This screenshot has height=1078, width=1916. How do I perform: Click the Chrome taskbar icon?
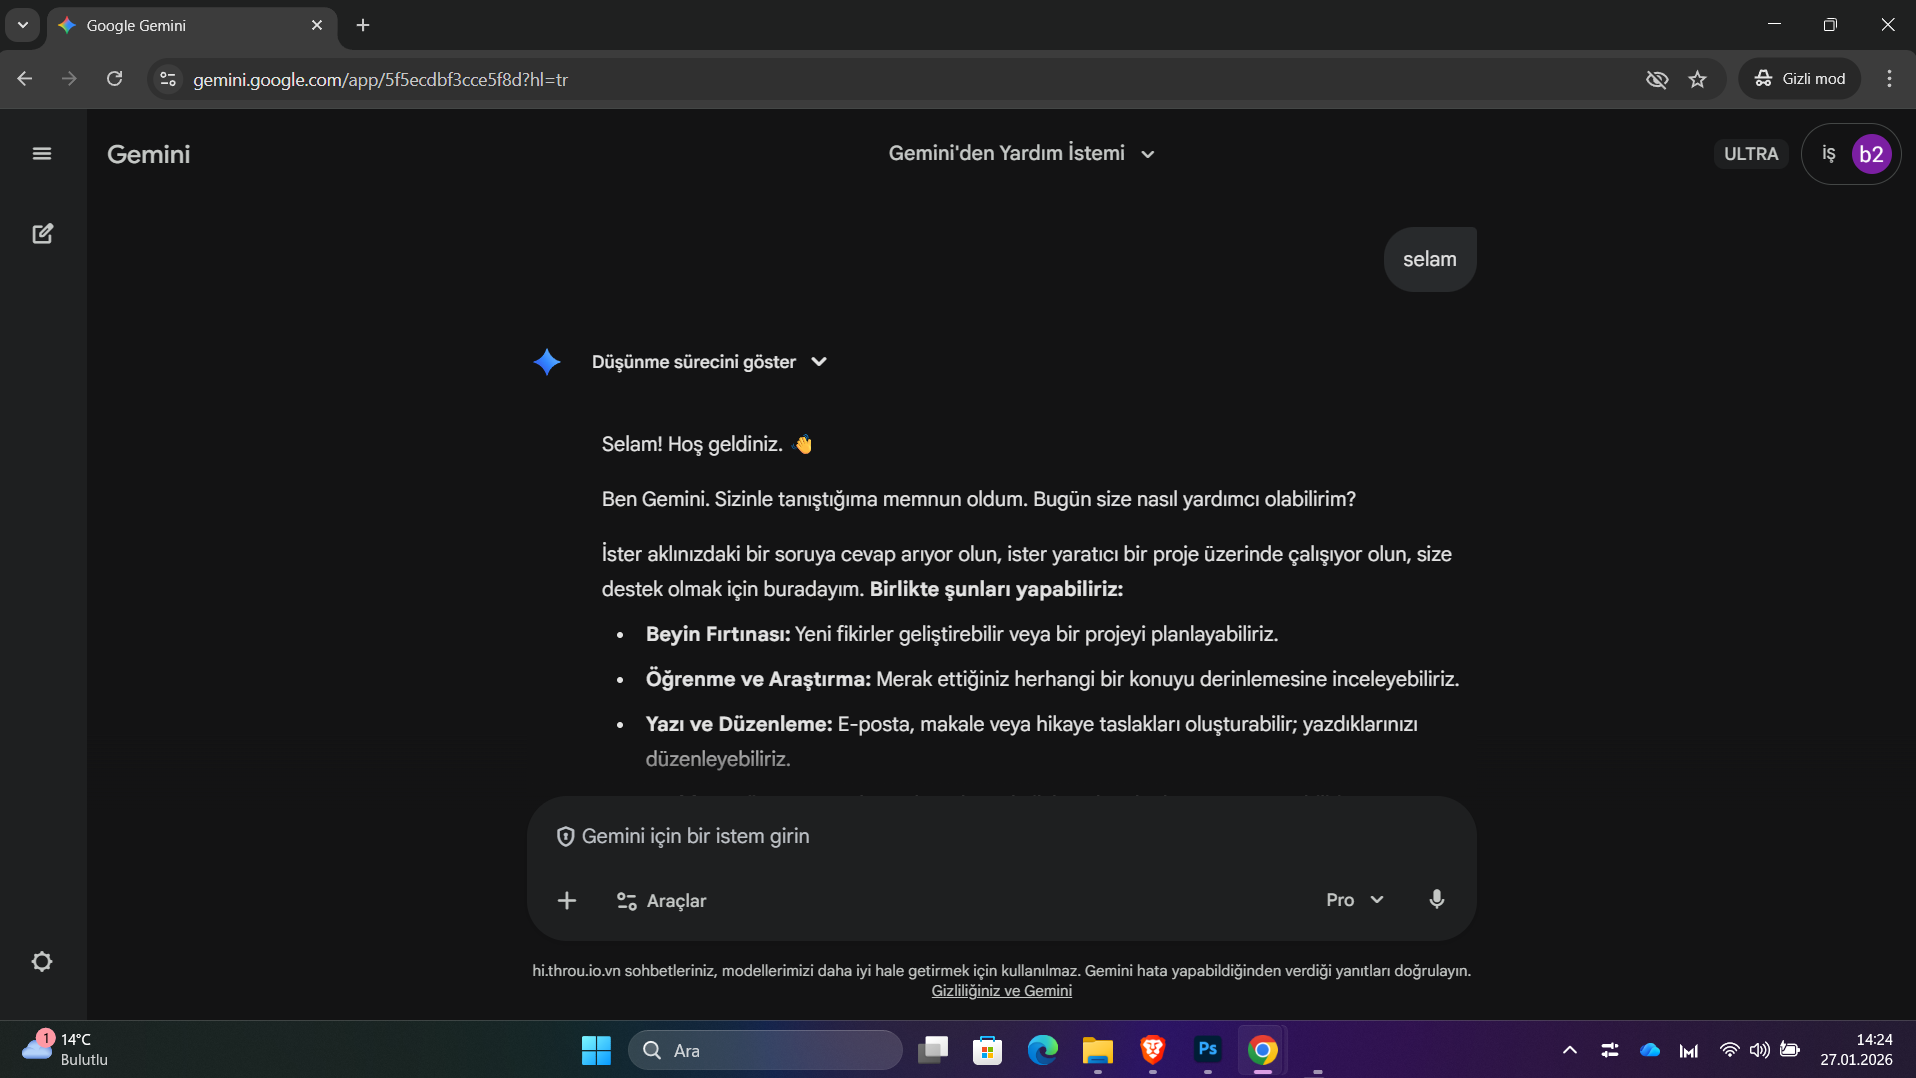click(x=1263, y=1050)
